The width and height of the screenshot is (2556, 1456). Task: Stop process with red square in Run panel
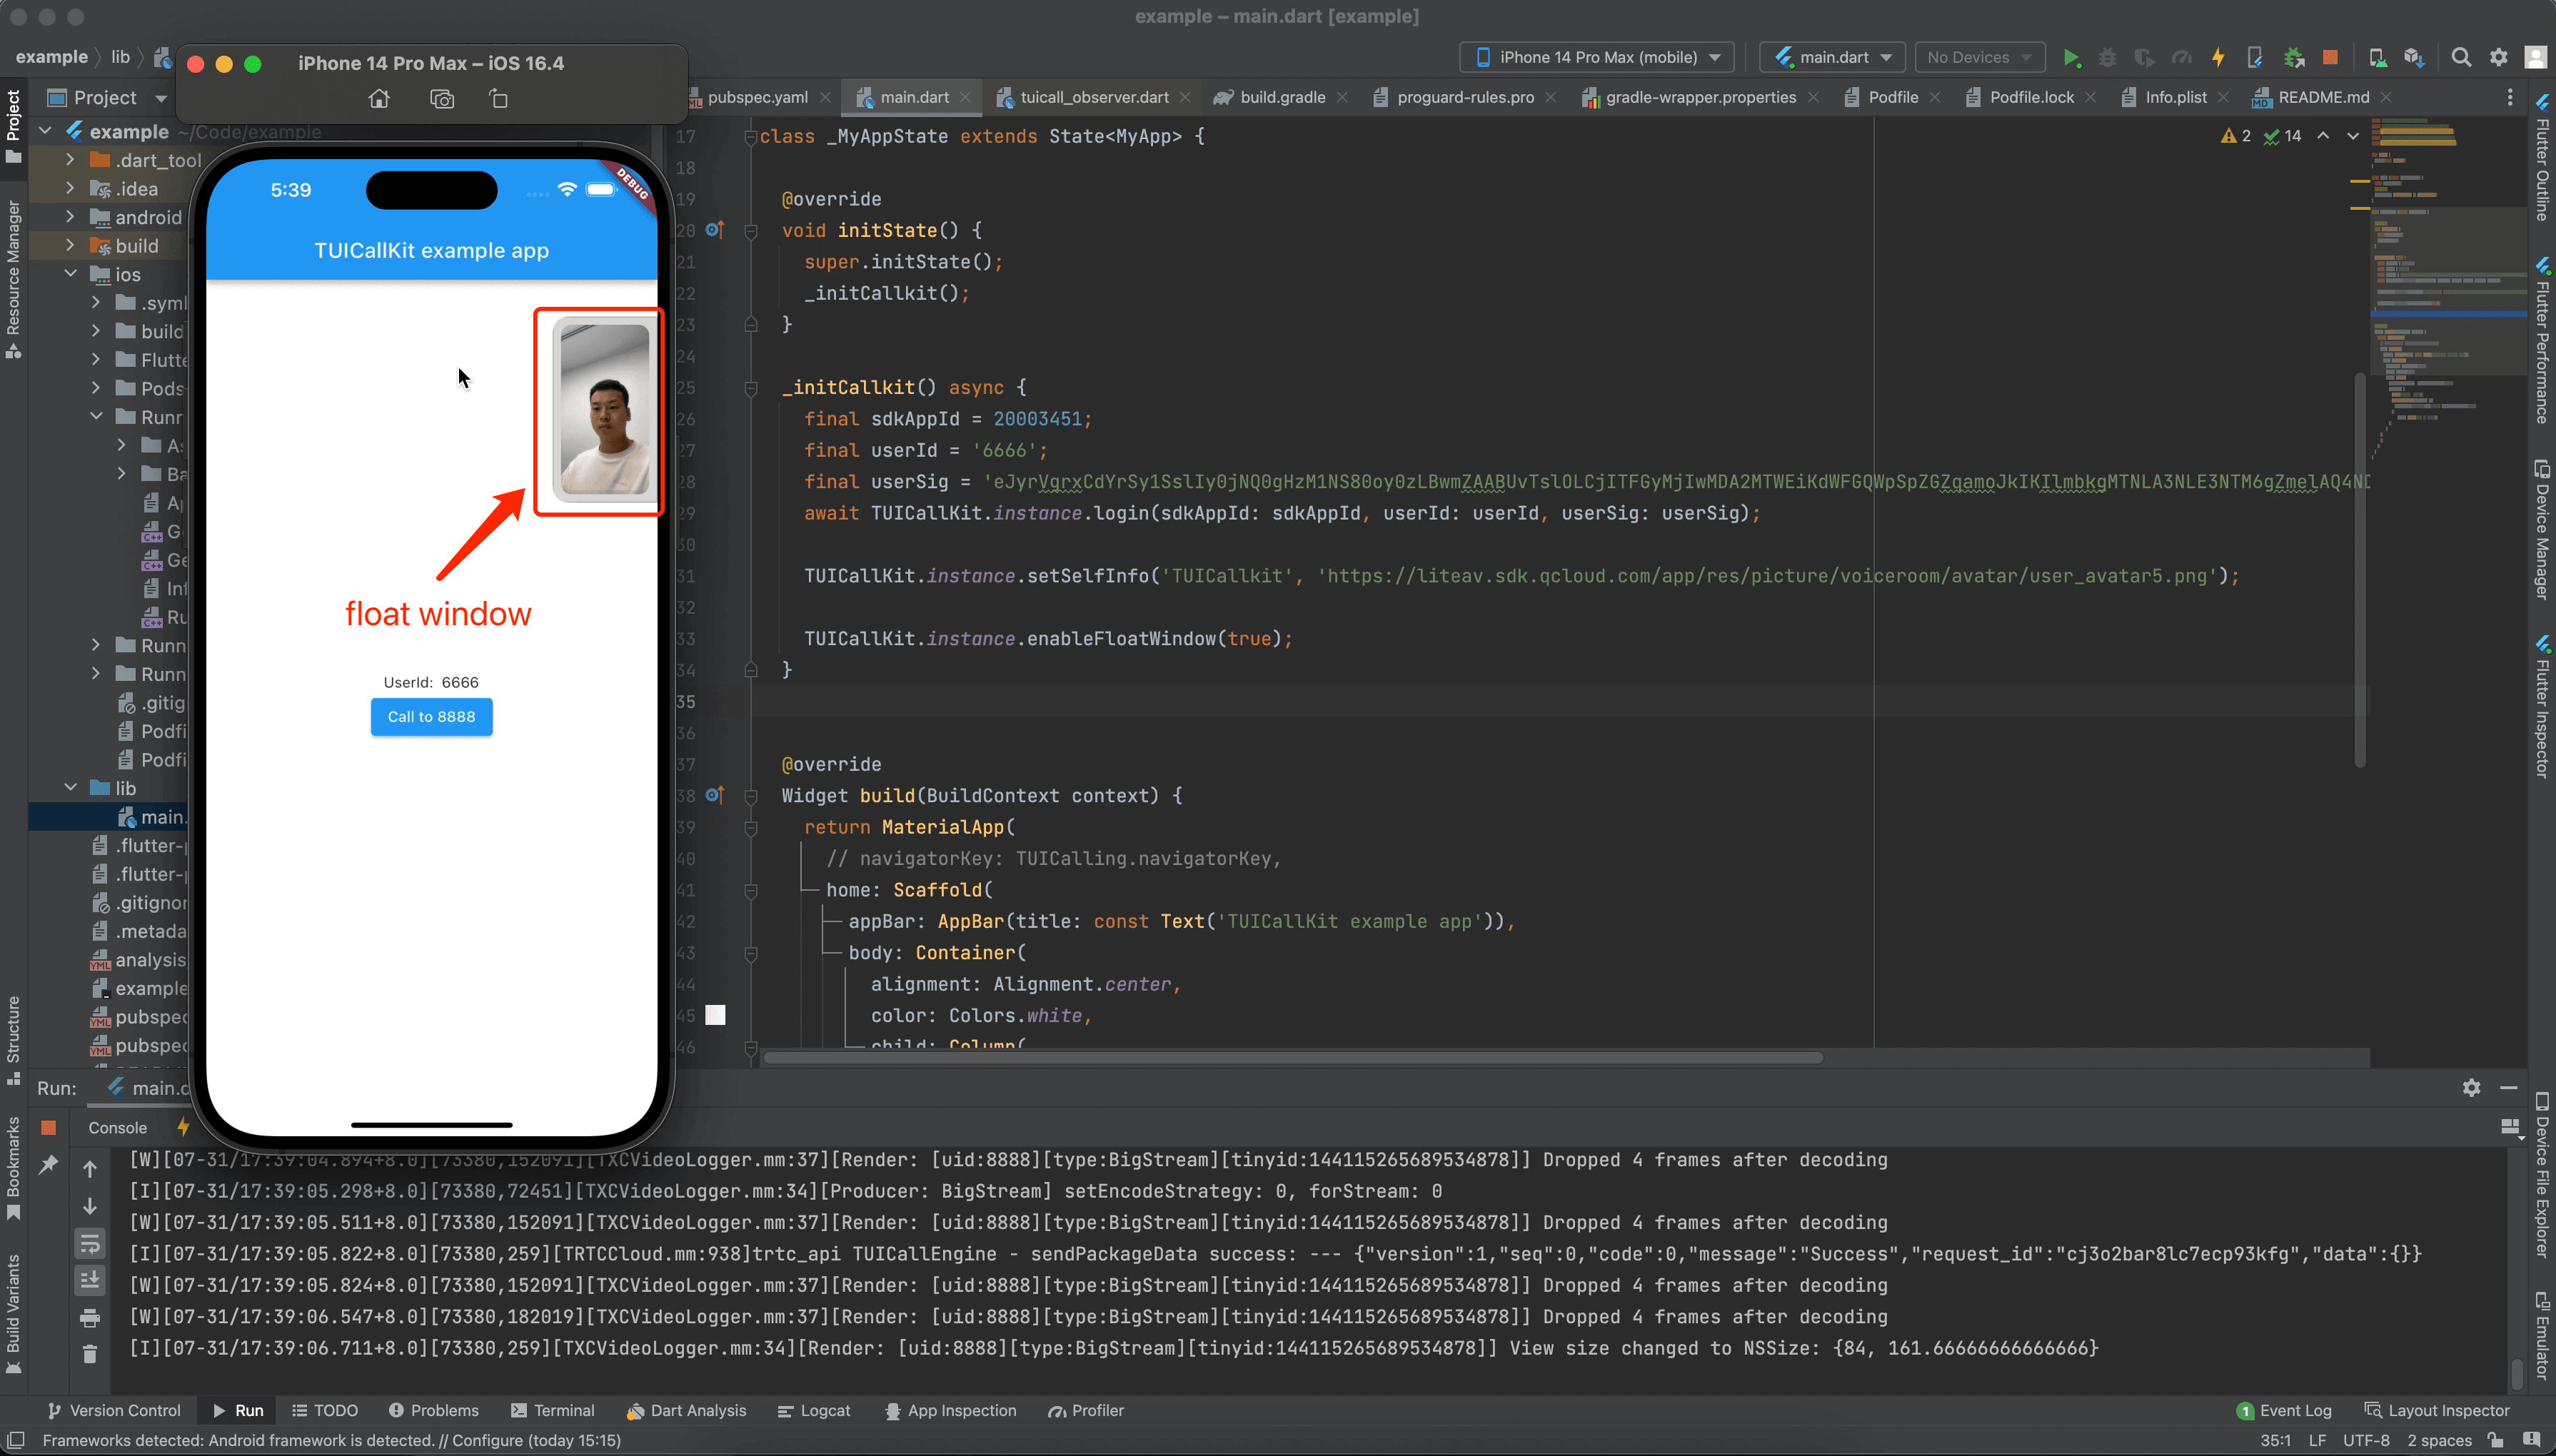point(48,1128)
